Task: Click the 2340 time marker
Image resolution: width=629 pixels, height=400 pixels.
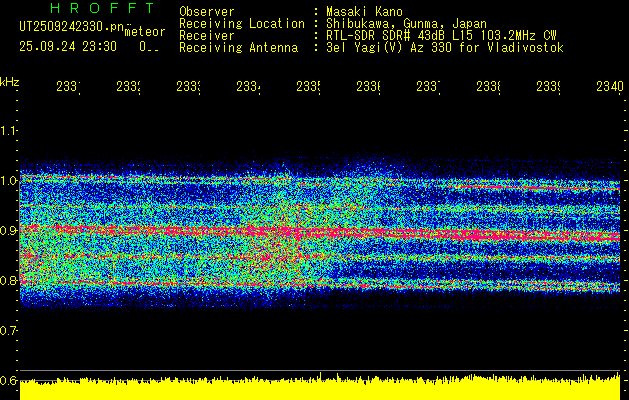Action: point(610,86)
